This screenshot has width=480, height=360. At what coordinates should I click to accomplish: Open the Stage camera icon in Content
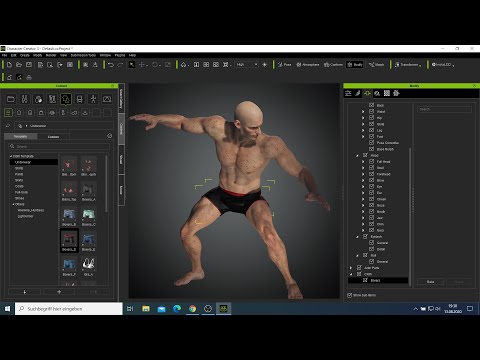point(107,99)
